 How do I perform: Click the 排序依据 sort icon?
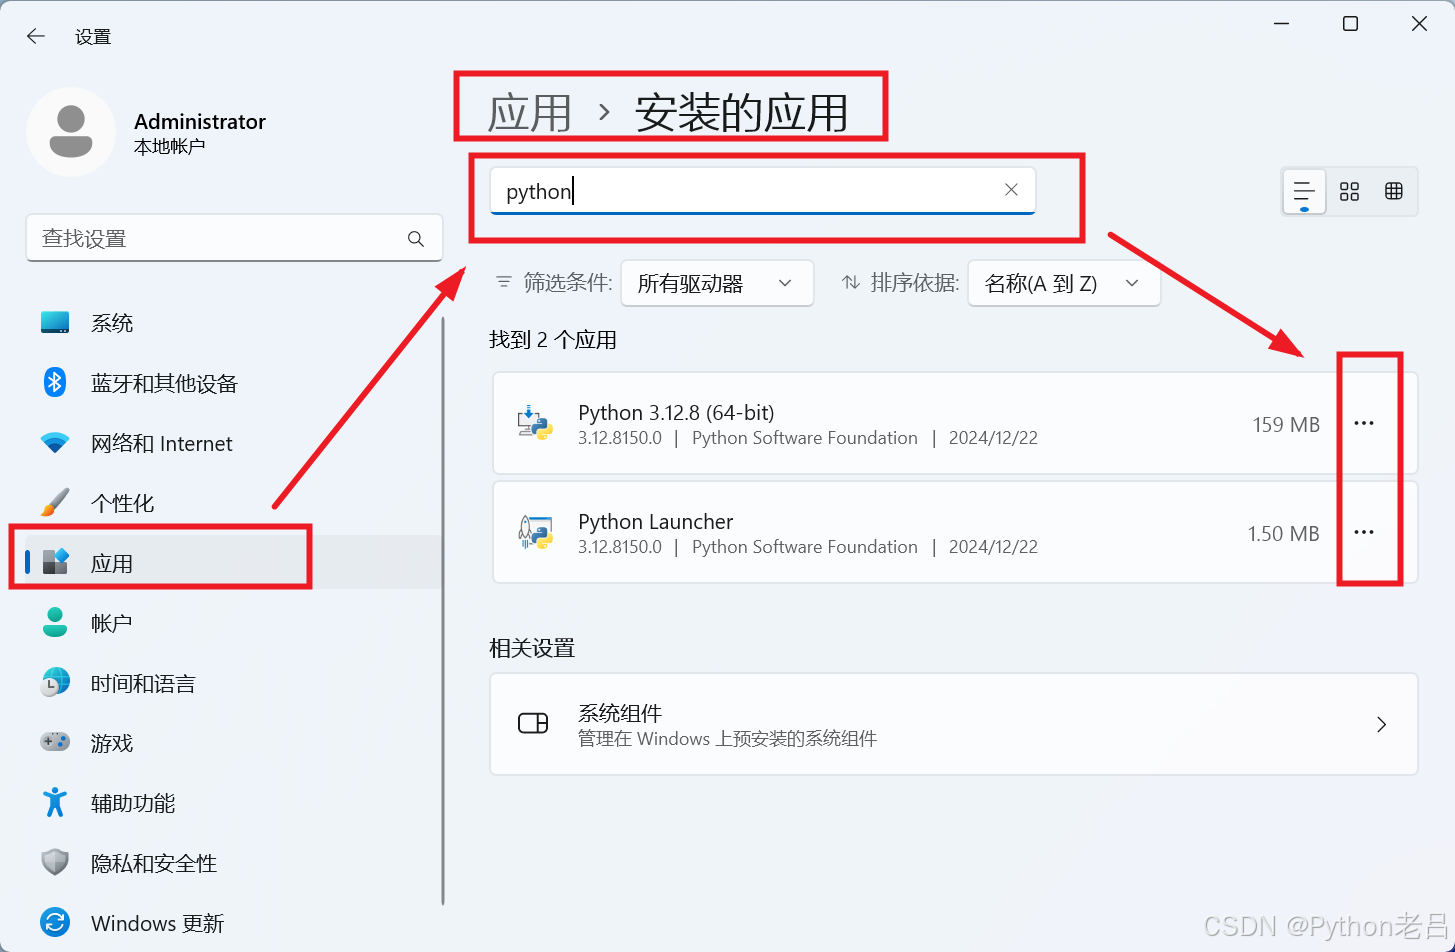click(851, 282)
